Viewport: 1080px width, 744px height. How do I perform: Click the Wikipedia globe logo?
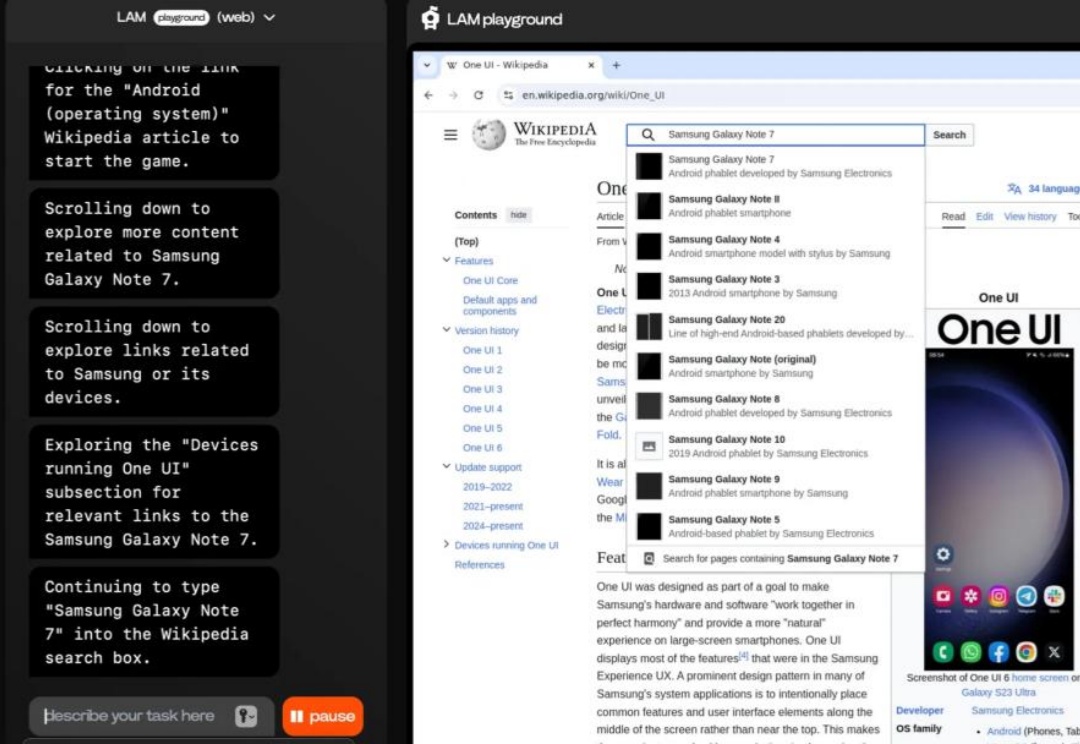click(489, 134)
